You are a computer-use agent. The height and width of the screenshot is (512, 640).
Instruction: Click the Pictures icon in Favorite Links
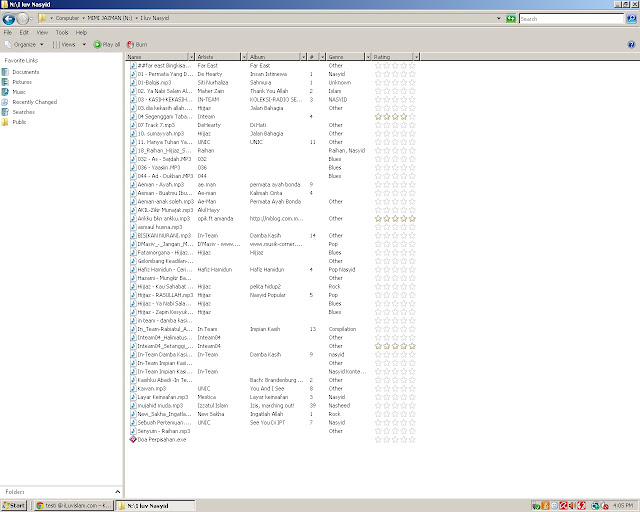[5, 82]
